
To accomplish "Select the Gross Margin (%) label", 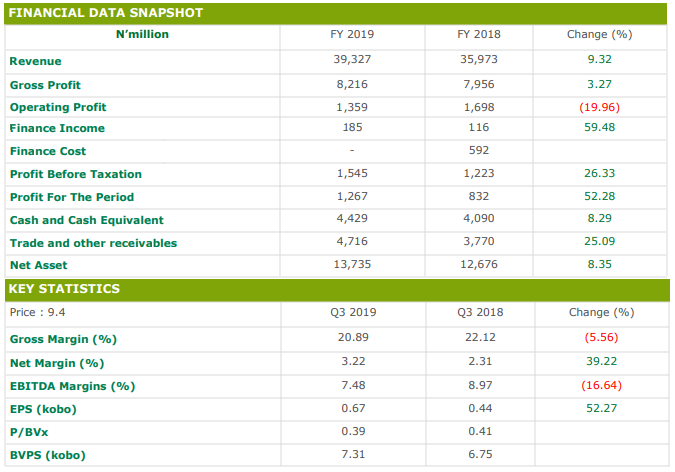I will click(x=63, y=339).
